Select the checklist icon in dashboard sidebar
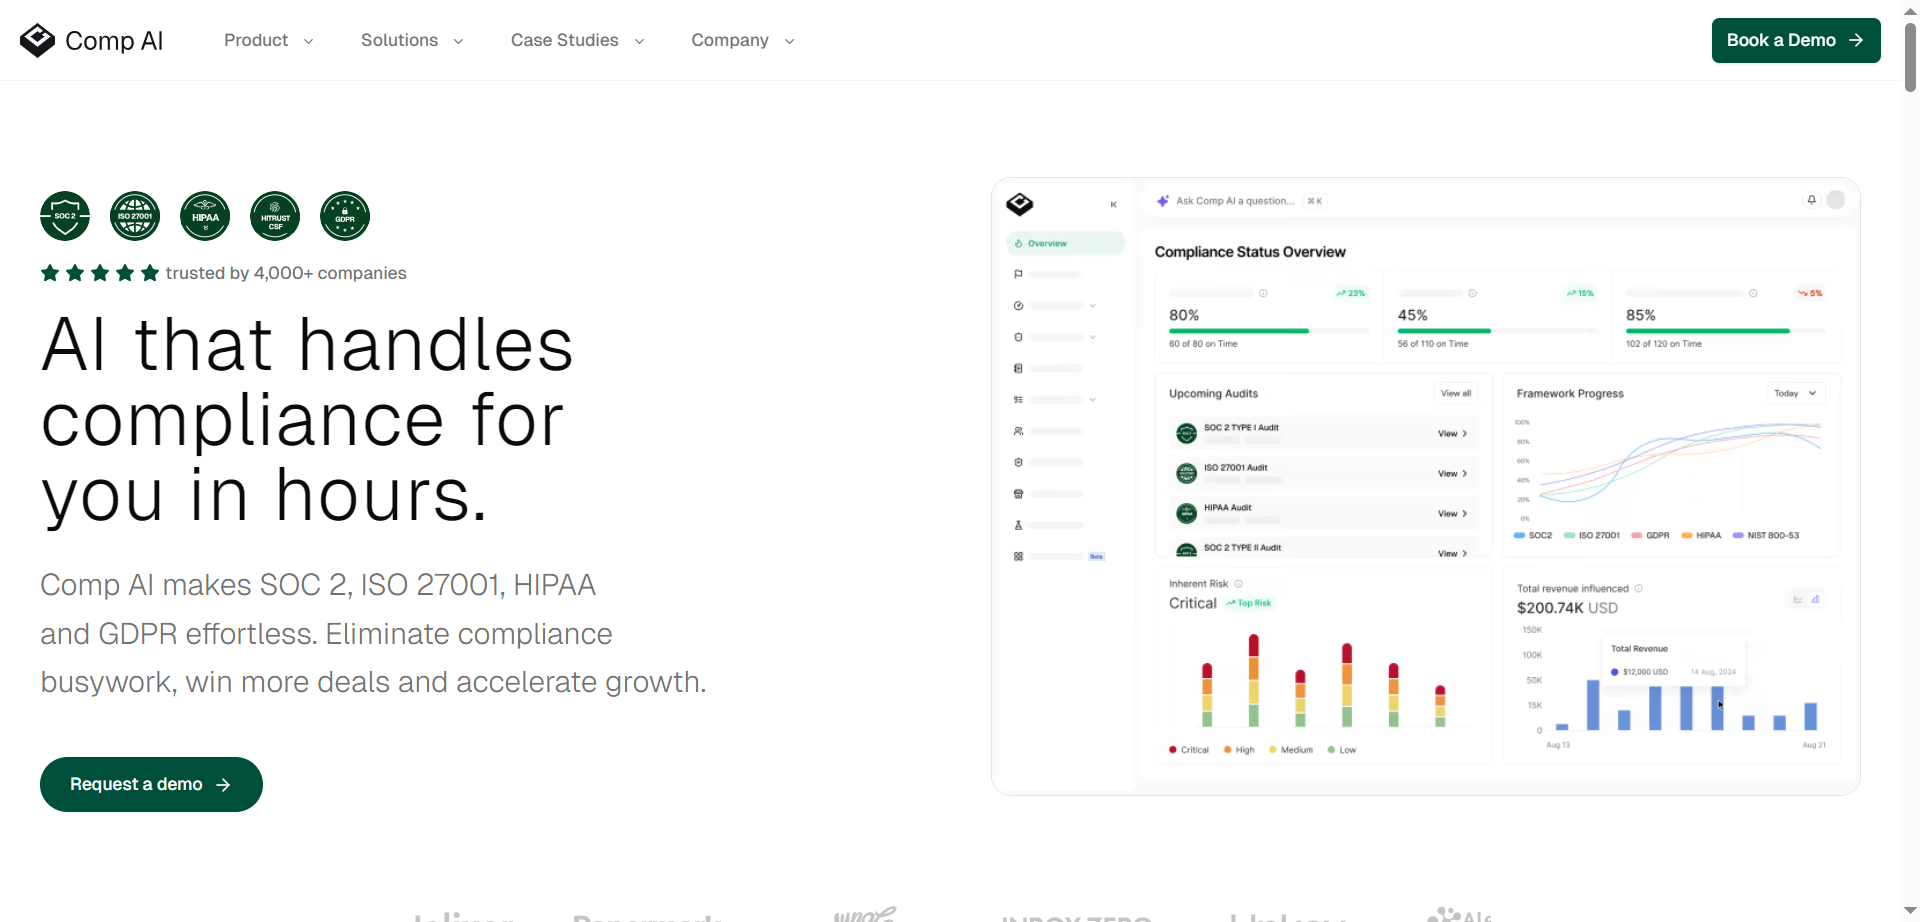 pos(1018,399)
